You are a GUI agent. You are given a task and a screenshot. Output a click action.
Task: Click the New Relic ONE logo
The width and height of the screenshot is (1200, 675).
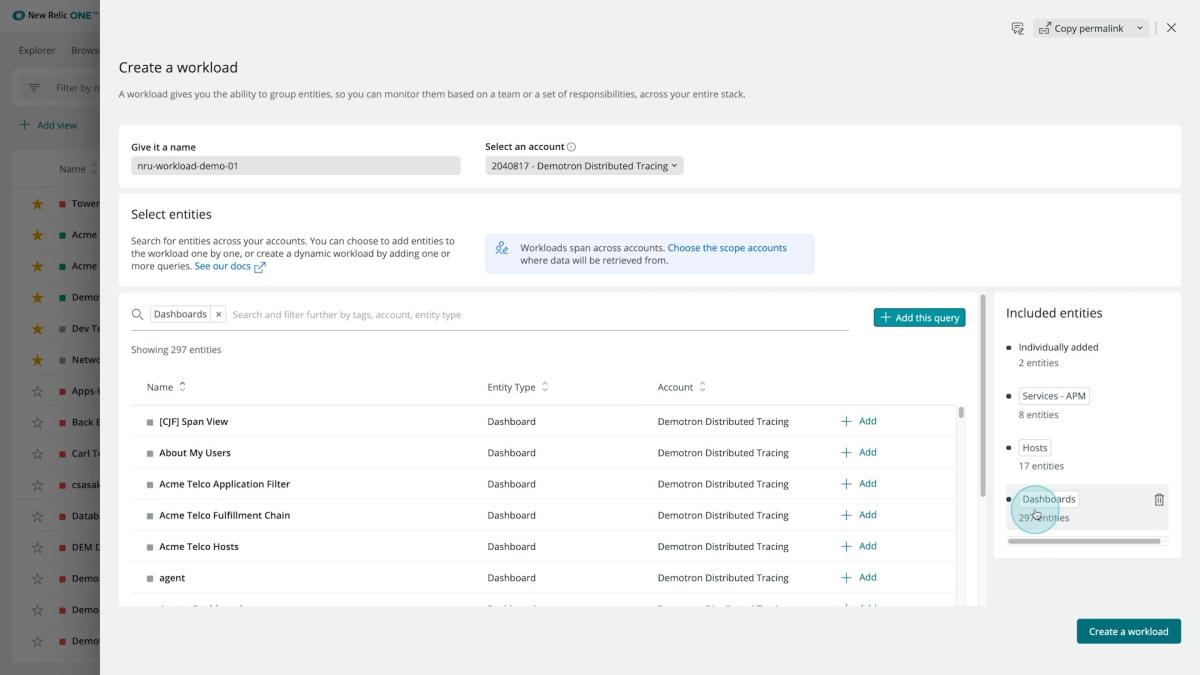(x=55, y=15)
